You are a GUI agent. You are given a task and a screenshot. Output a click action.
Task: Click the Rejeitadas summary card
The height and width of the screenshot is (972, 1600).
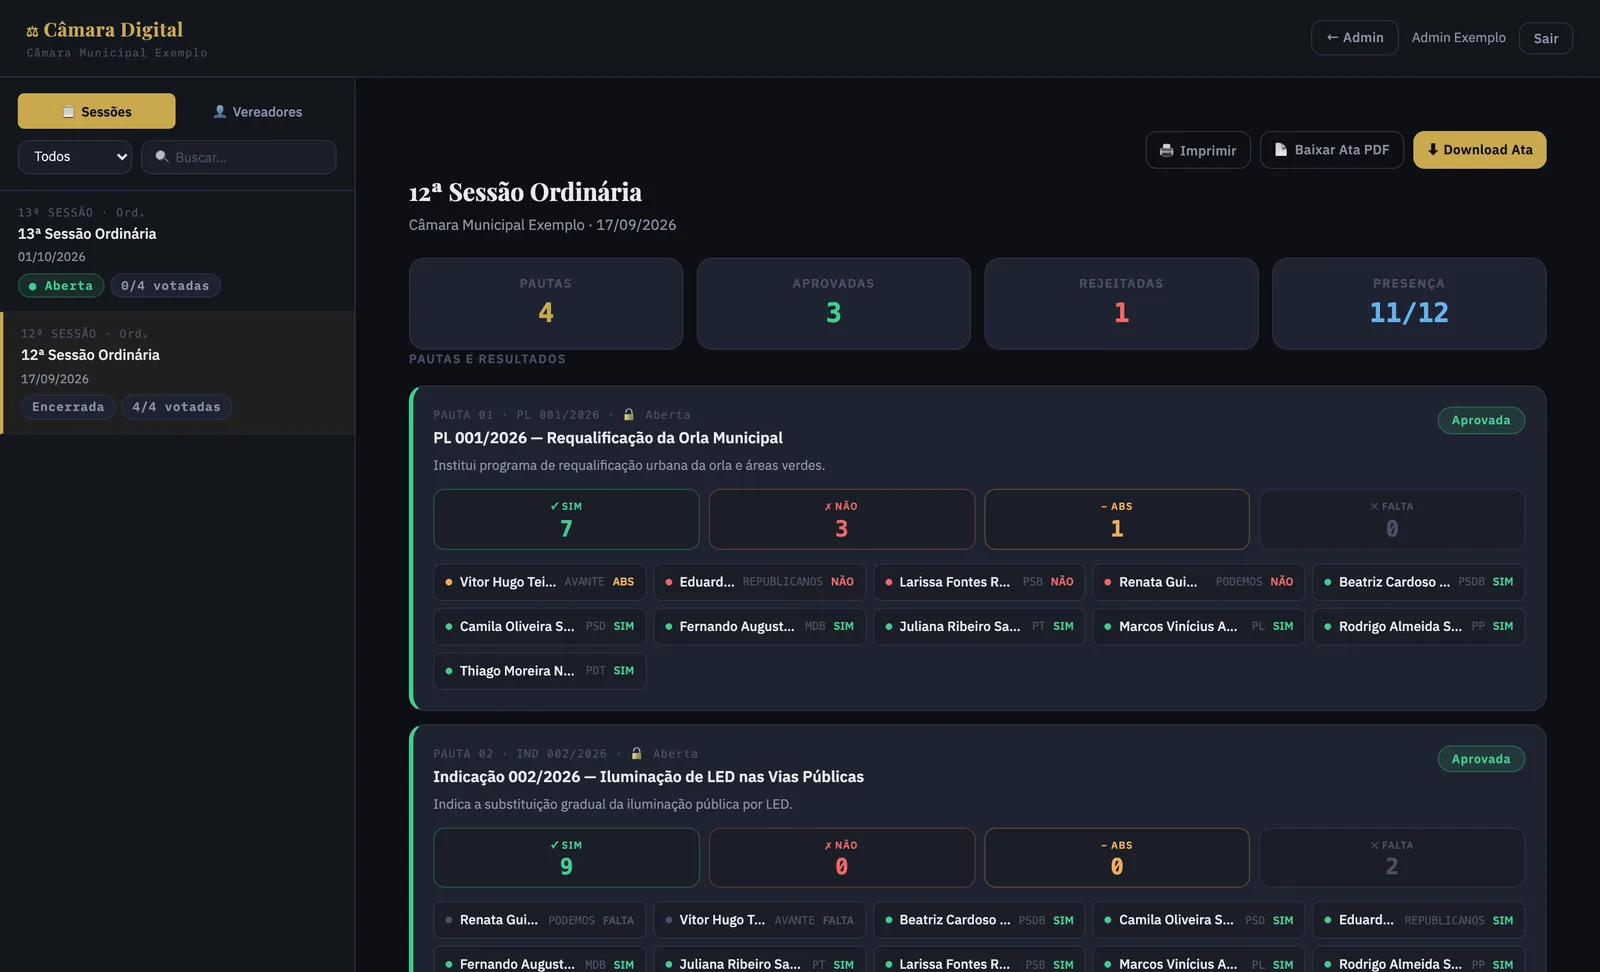tap(1121, 304)
